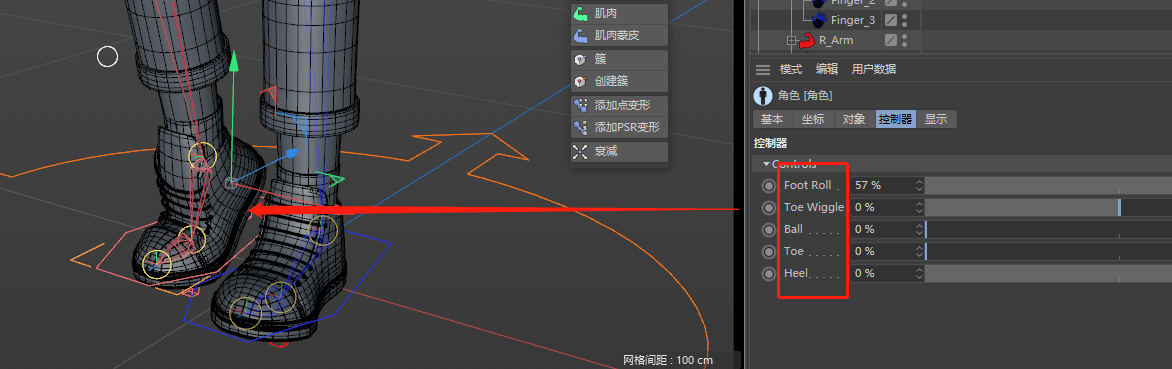Click the Heel slider bar
The height and width of the screenshot is (369, 1172).
1049,273
